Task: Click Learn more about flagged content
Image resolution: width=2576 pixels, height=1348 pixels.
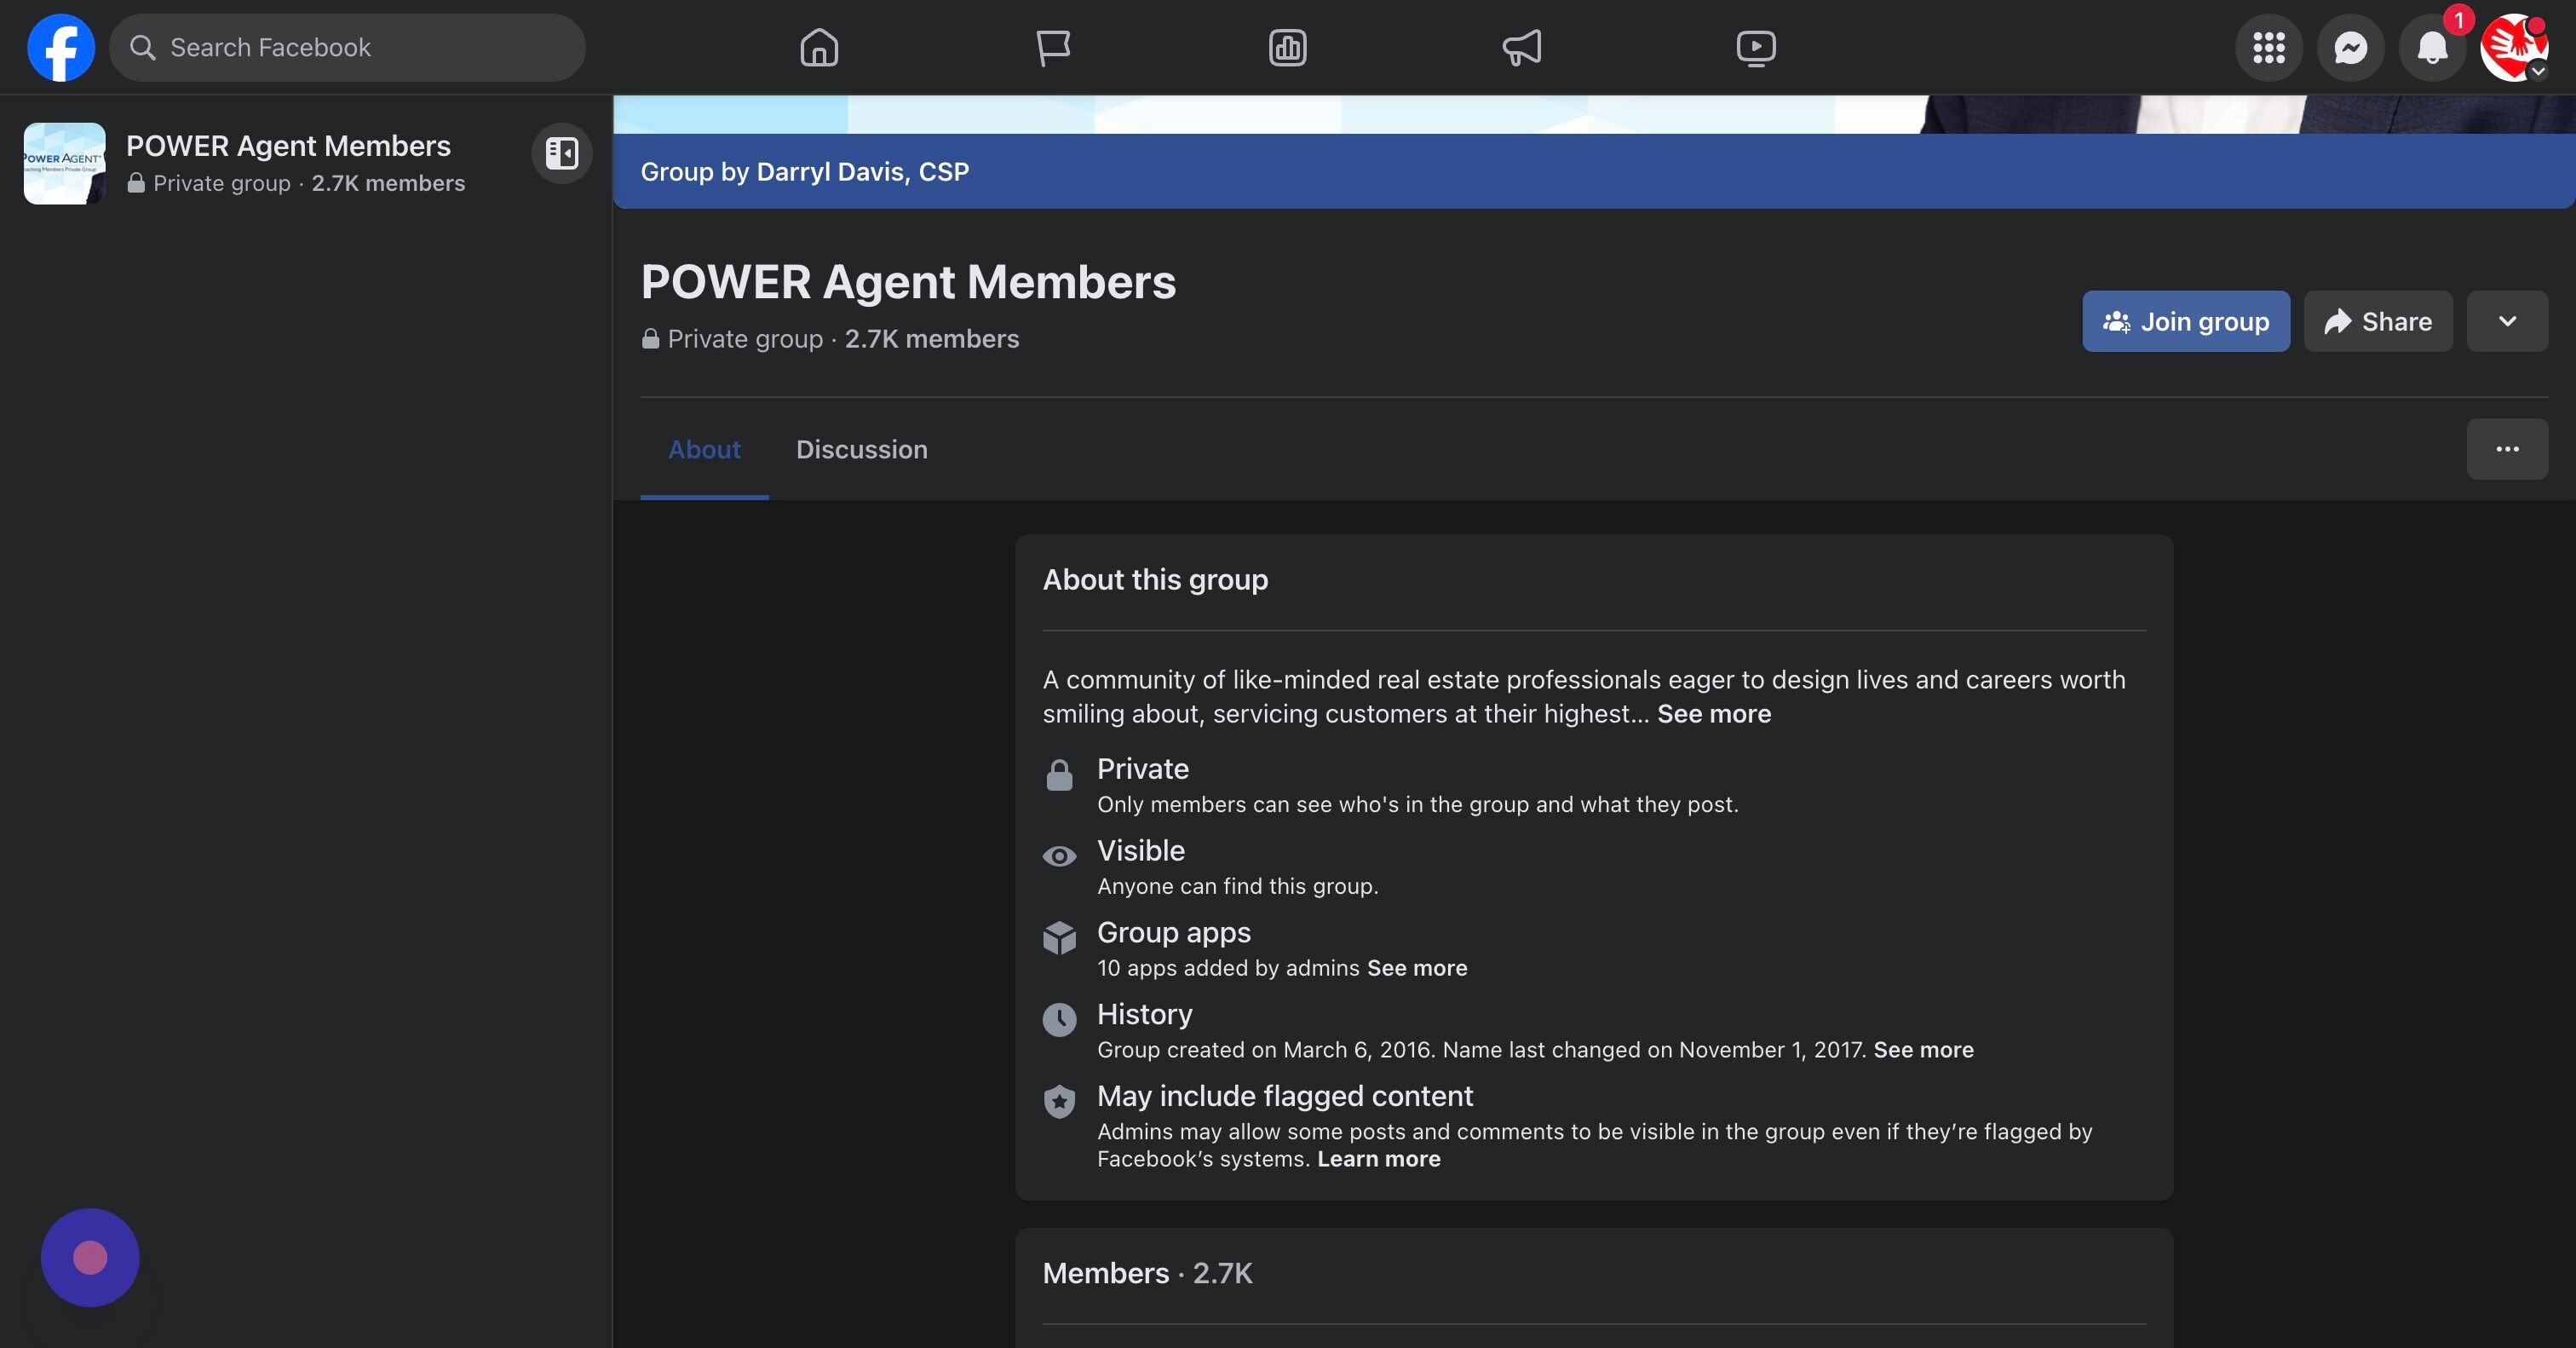Action: point(1378,1159)
